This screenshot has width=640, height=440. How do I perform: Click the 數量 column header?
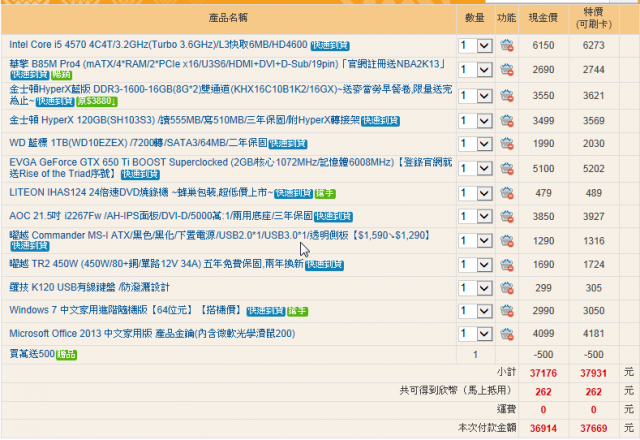(475, 18)
